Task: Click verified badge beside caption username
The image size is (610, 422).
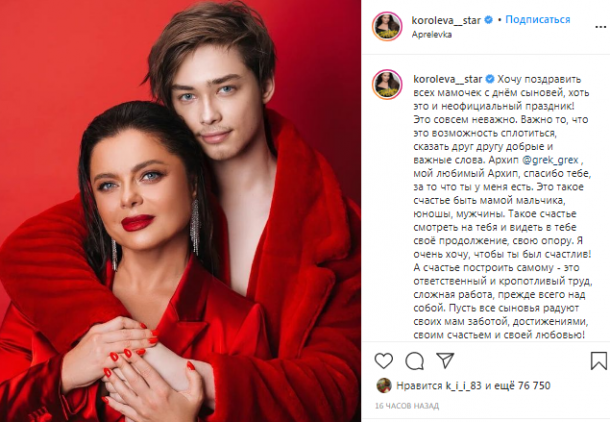Action: [490, 79]
